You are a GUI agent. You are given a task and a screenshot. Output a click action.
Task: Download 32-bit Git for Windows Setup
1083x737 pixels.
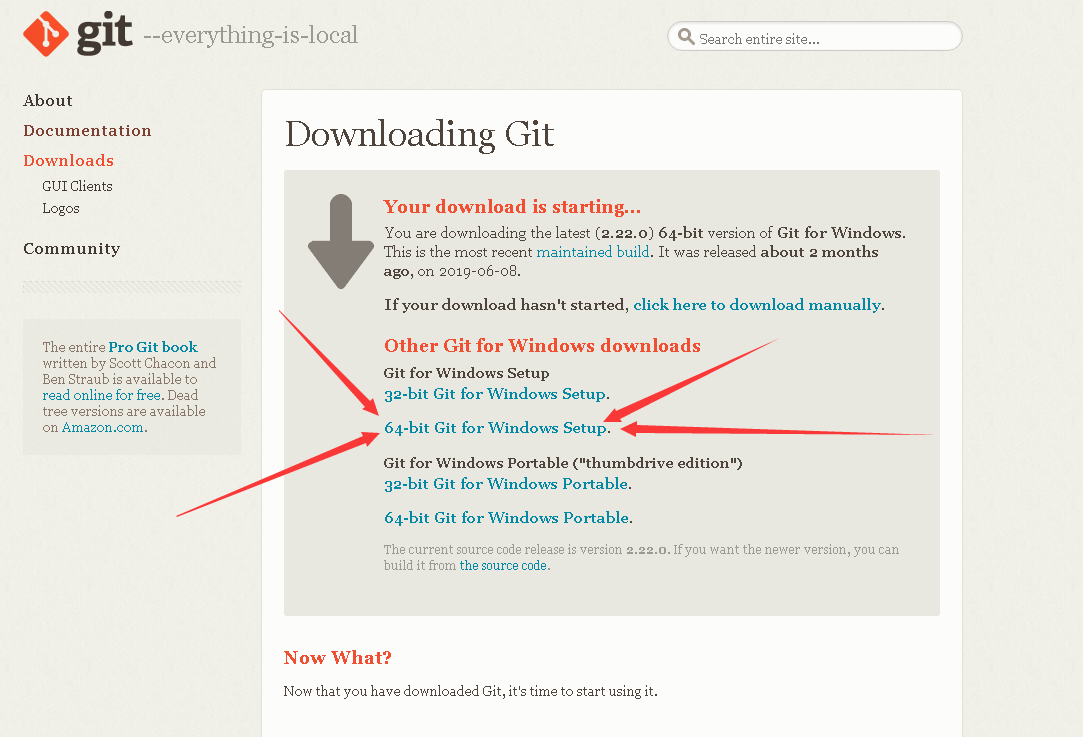495,394
